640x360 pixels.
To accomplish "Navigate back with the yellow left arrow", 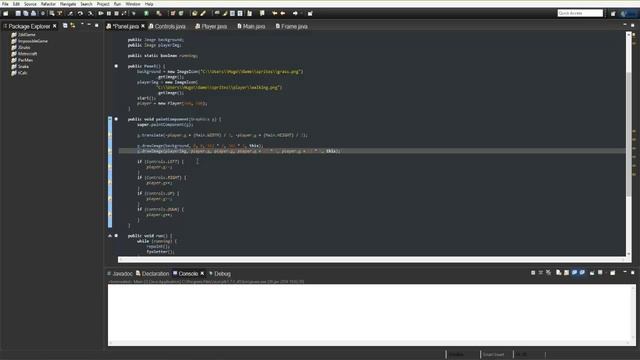I will pos(283,13).
